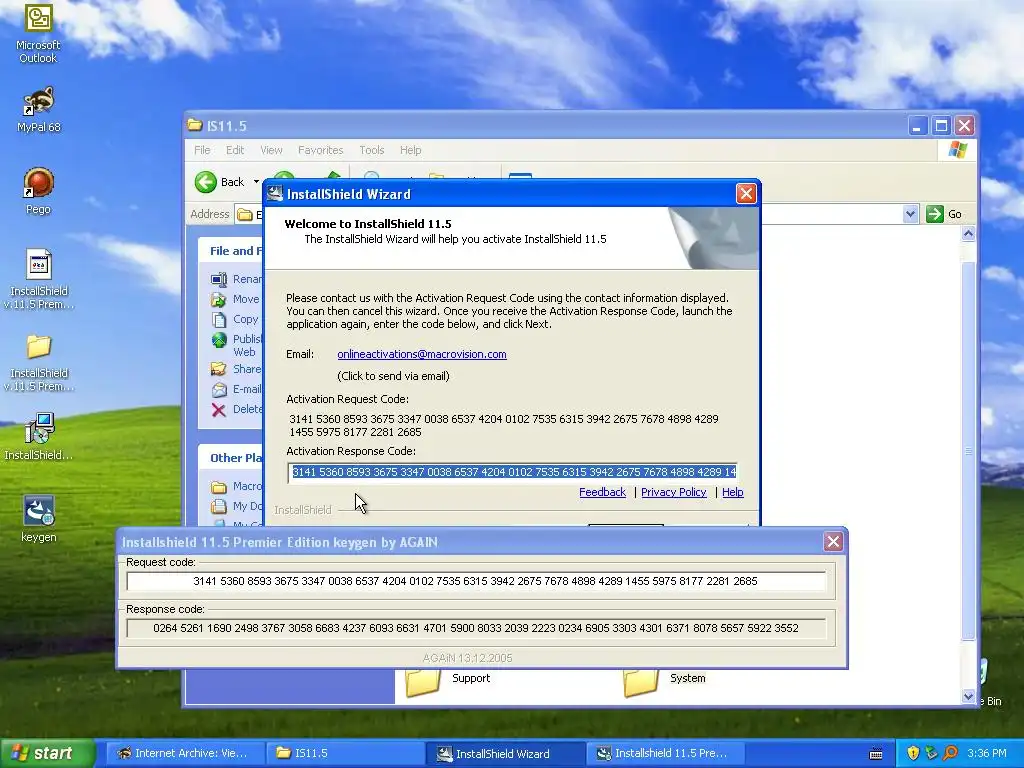Open the Edit menu in IS11.5
The width and height of the screenshot is (1024, 768).
click(x=235, y=150)
